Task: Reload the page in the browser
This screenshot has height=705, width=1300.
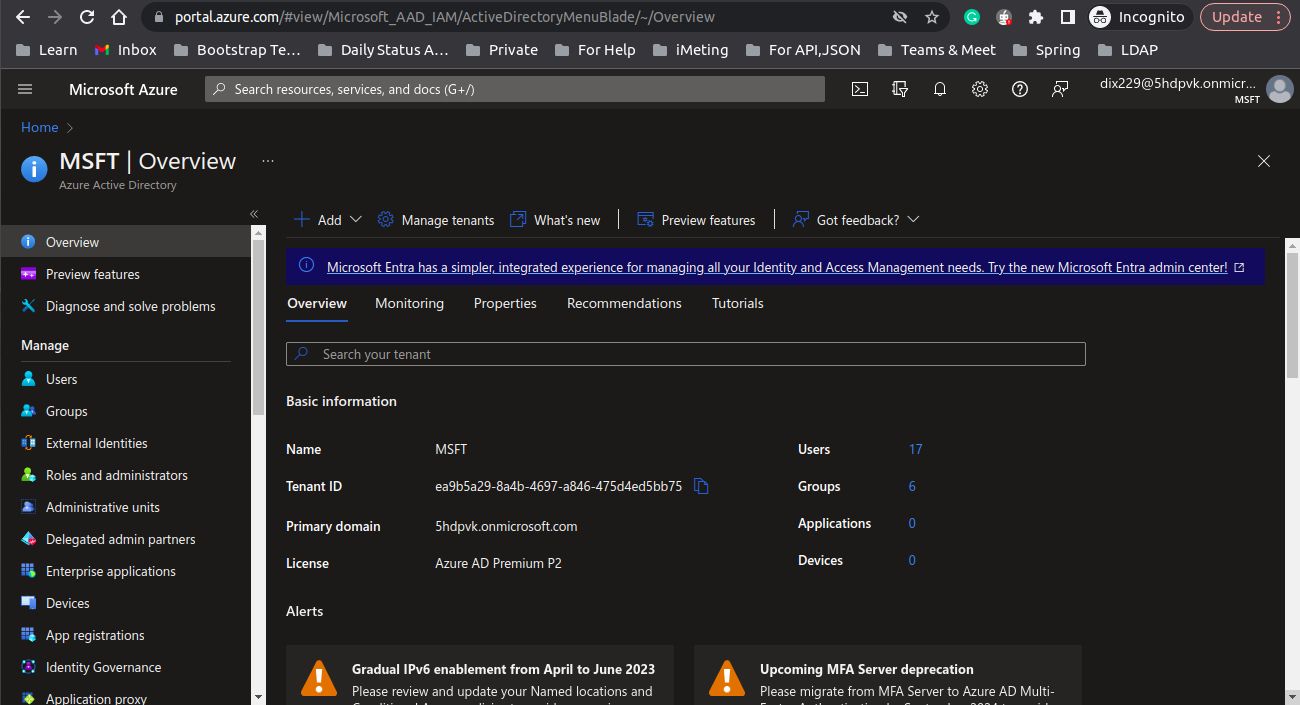Action: (x=87, y=17)
